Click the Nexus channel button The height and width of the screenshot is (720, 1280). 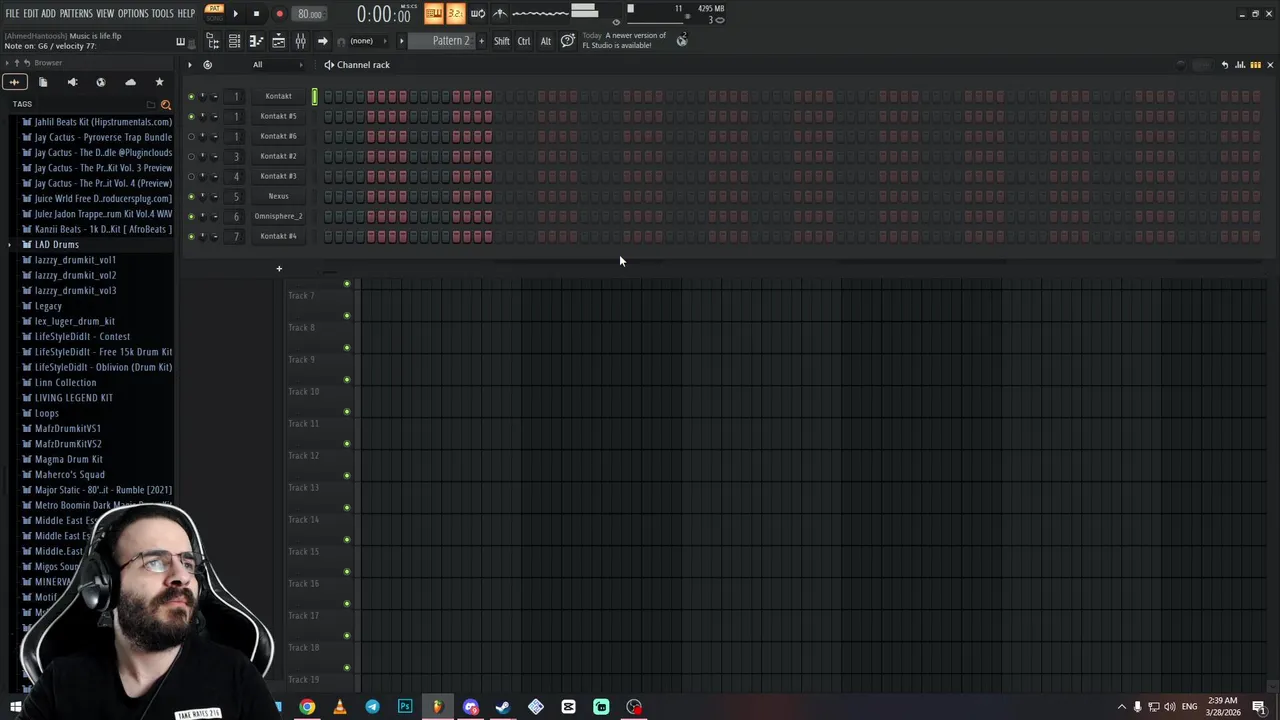pos(278,197)
